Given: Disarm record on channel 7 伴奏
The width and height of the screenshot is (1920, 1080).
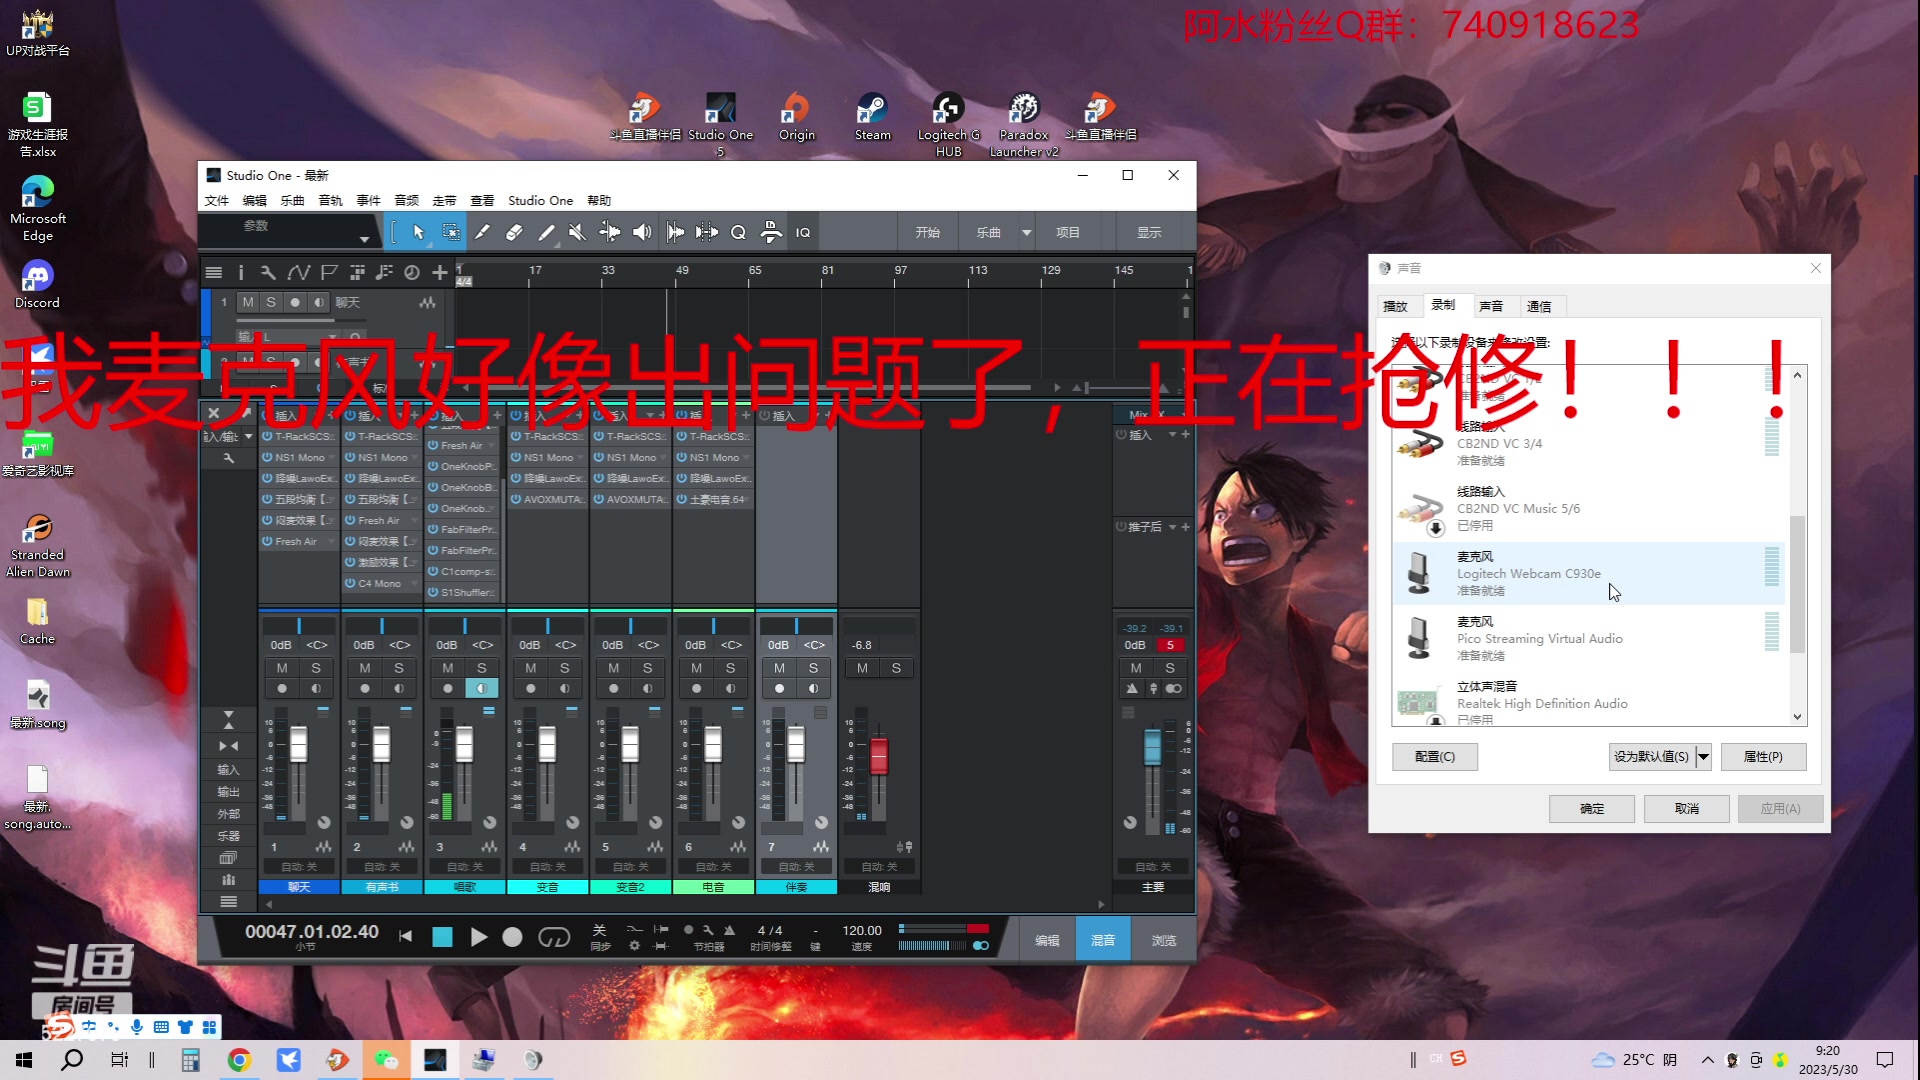Looking at the screenshot, I should [779, 688].
